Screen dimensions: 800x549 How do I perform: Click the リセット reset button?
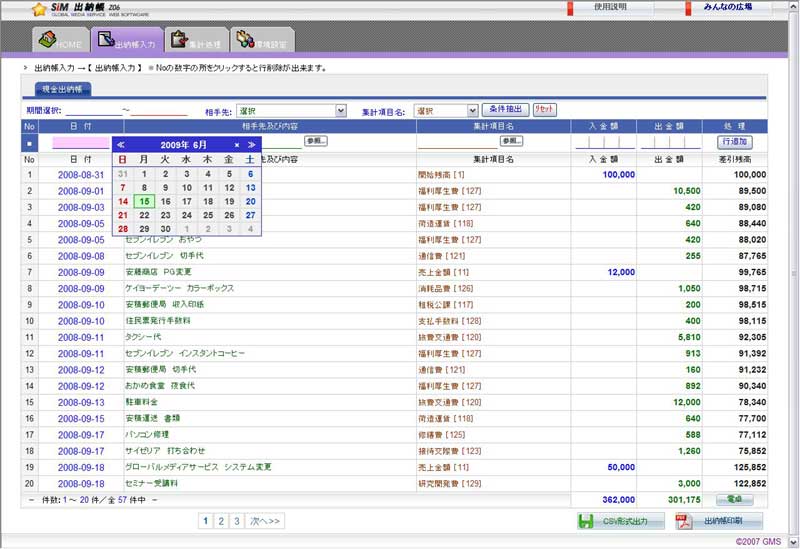[x=544, y=109]
